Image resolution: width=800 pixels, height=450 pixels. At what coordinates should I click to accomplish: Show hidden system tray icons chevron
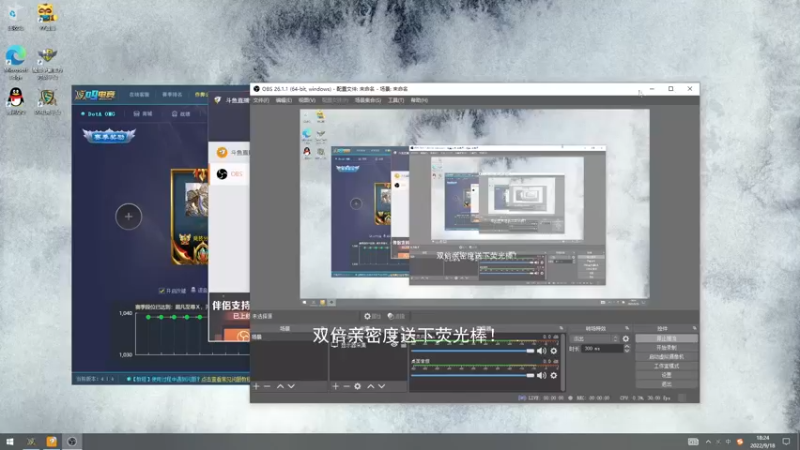click(x=708, y=441)
